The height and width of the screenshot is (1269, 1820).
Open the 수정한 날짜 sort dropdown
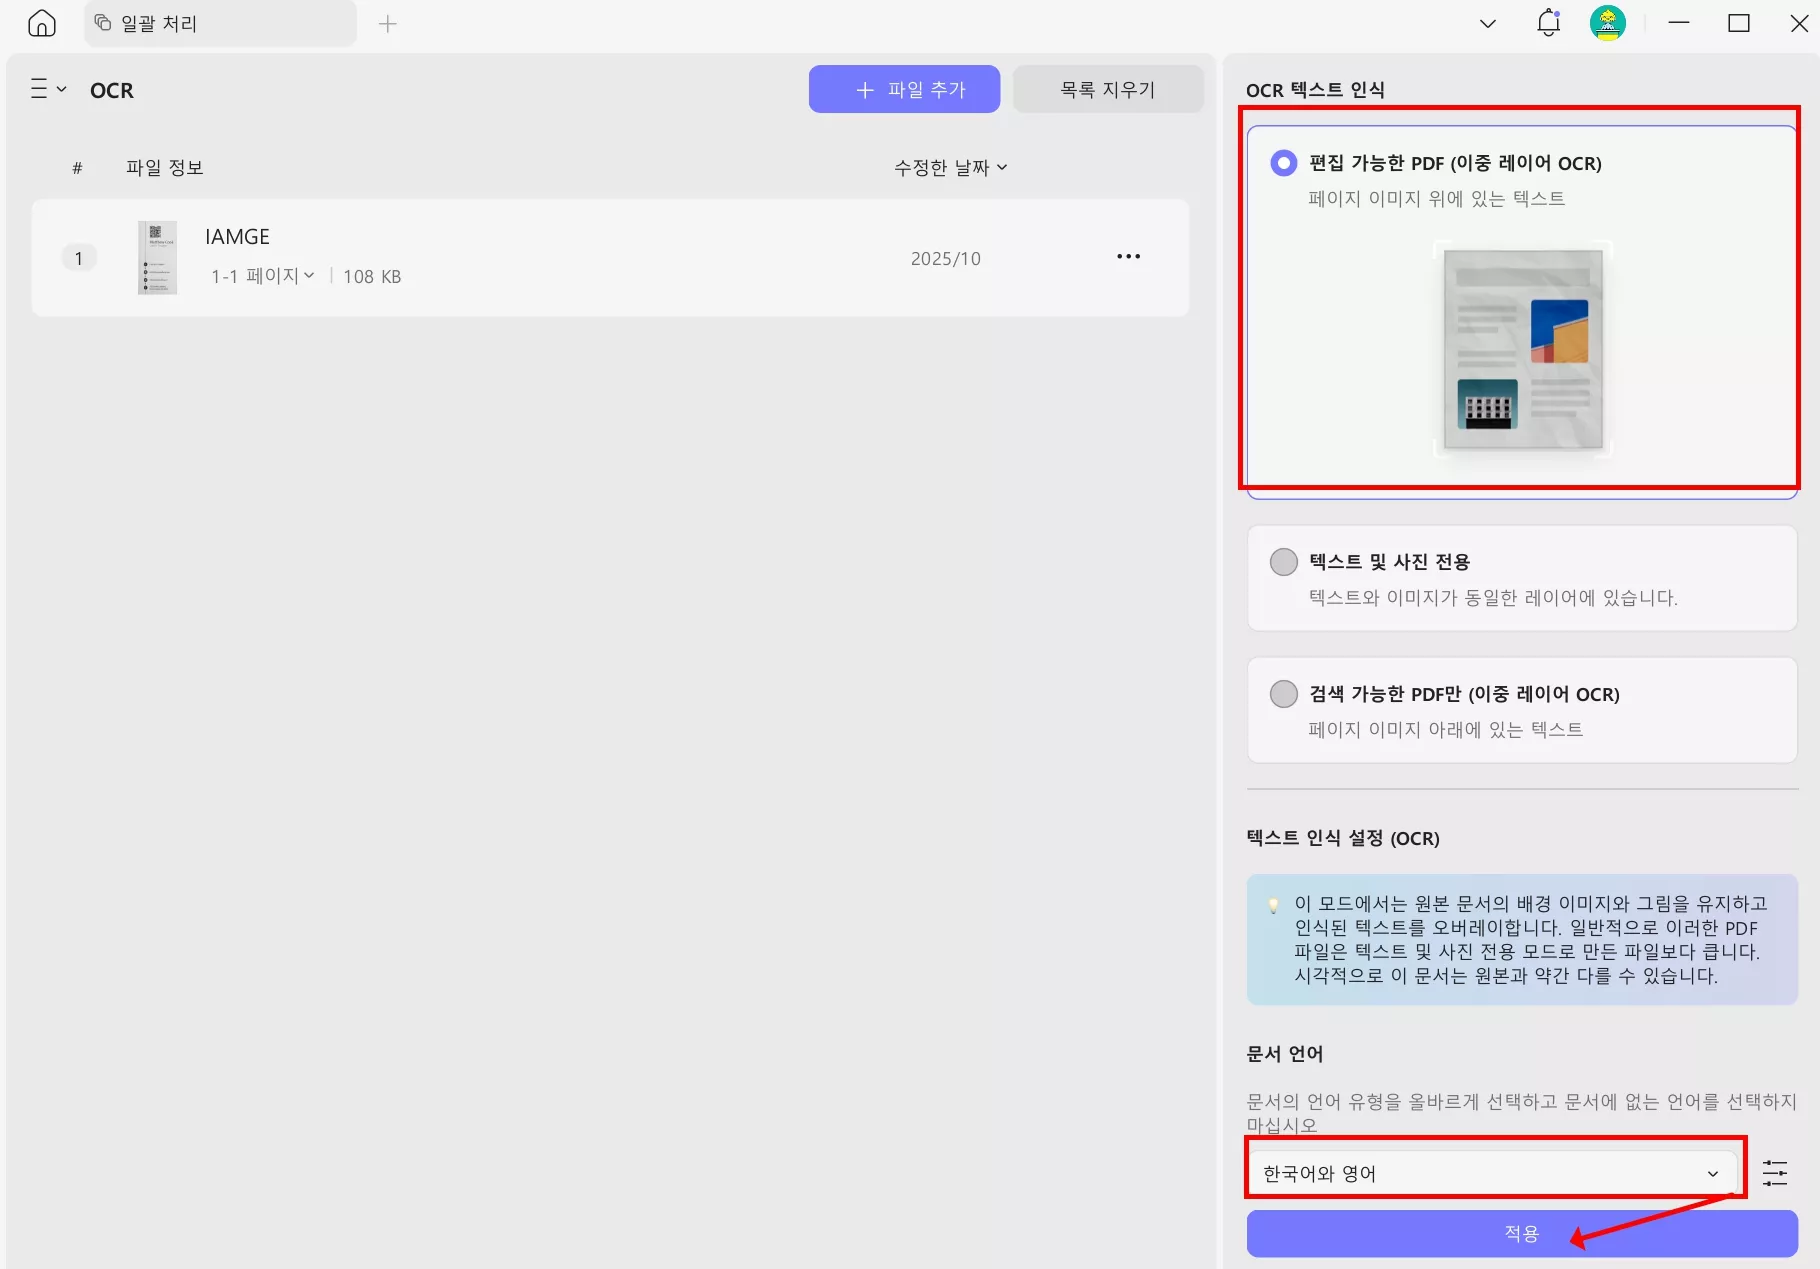[x=947, y=167]
